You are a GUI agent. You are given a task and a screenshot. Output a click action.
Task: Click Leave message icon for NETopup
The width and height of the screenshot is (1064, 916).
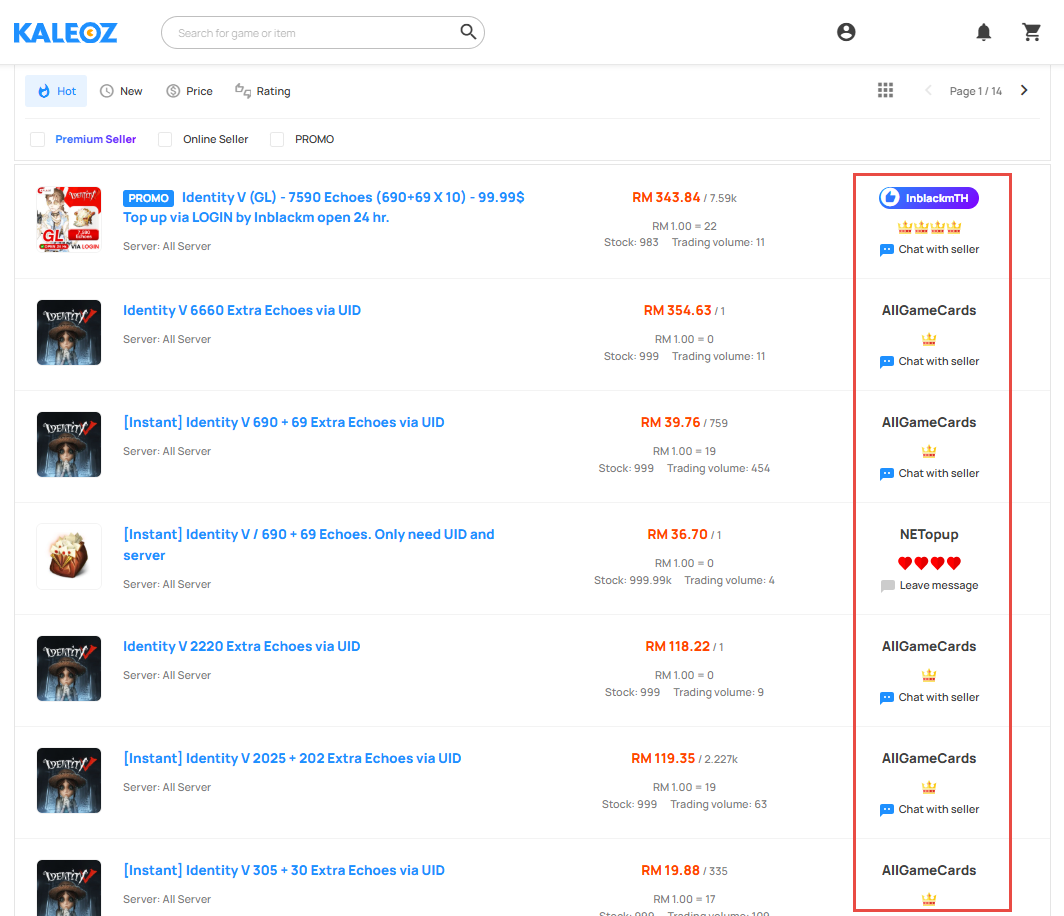(x=887, y=586)
